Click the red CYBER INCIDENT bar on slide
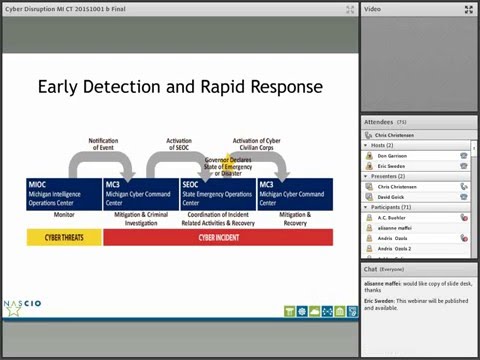480x360 pixels. coord(218,237)
